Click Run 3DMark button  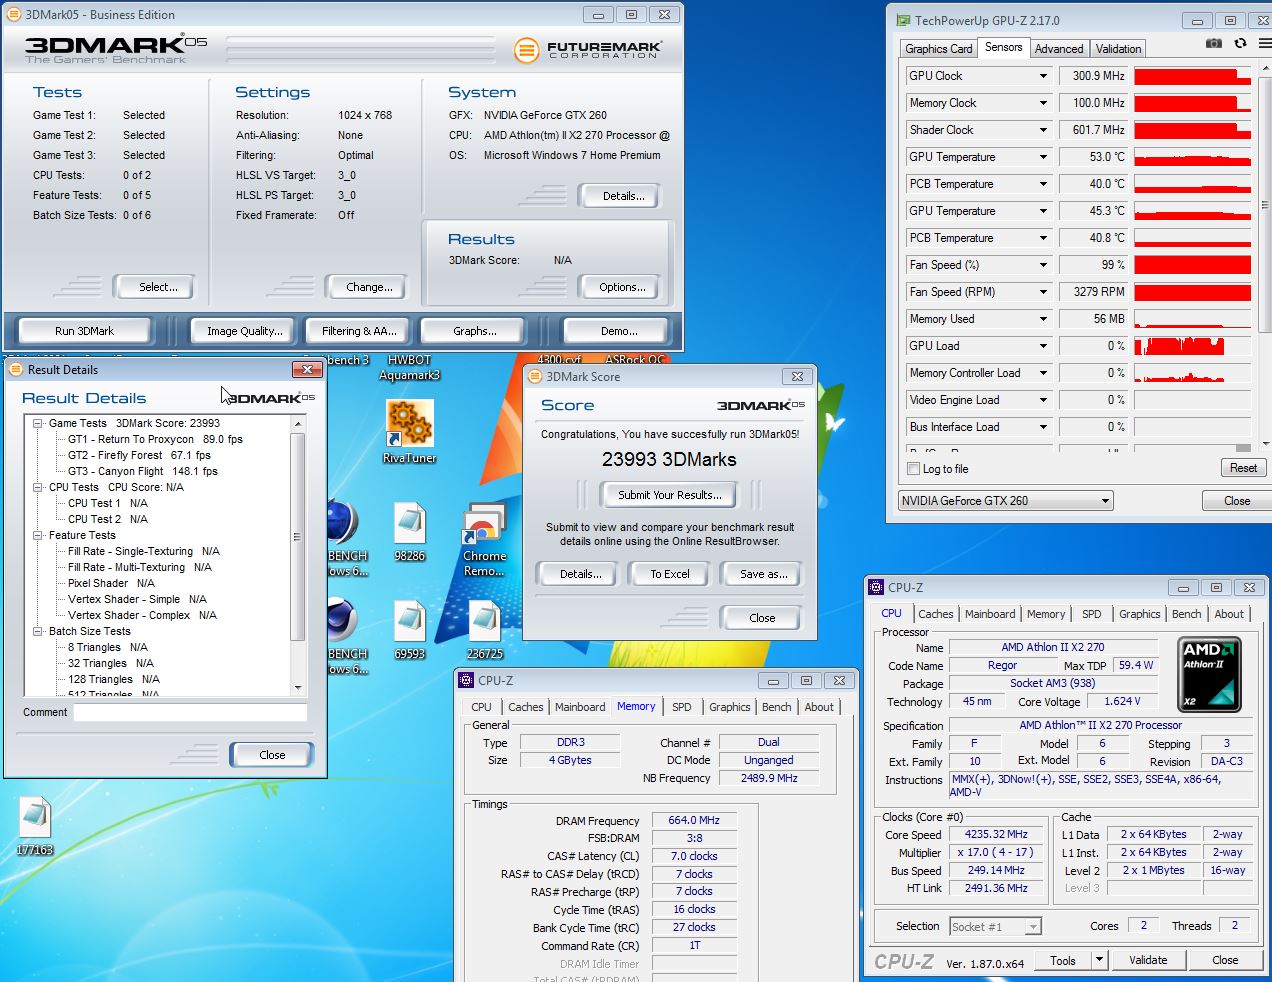pos(84,331)
